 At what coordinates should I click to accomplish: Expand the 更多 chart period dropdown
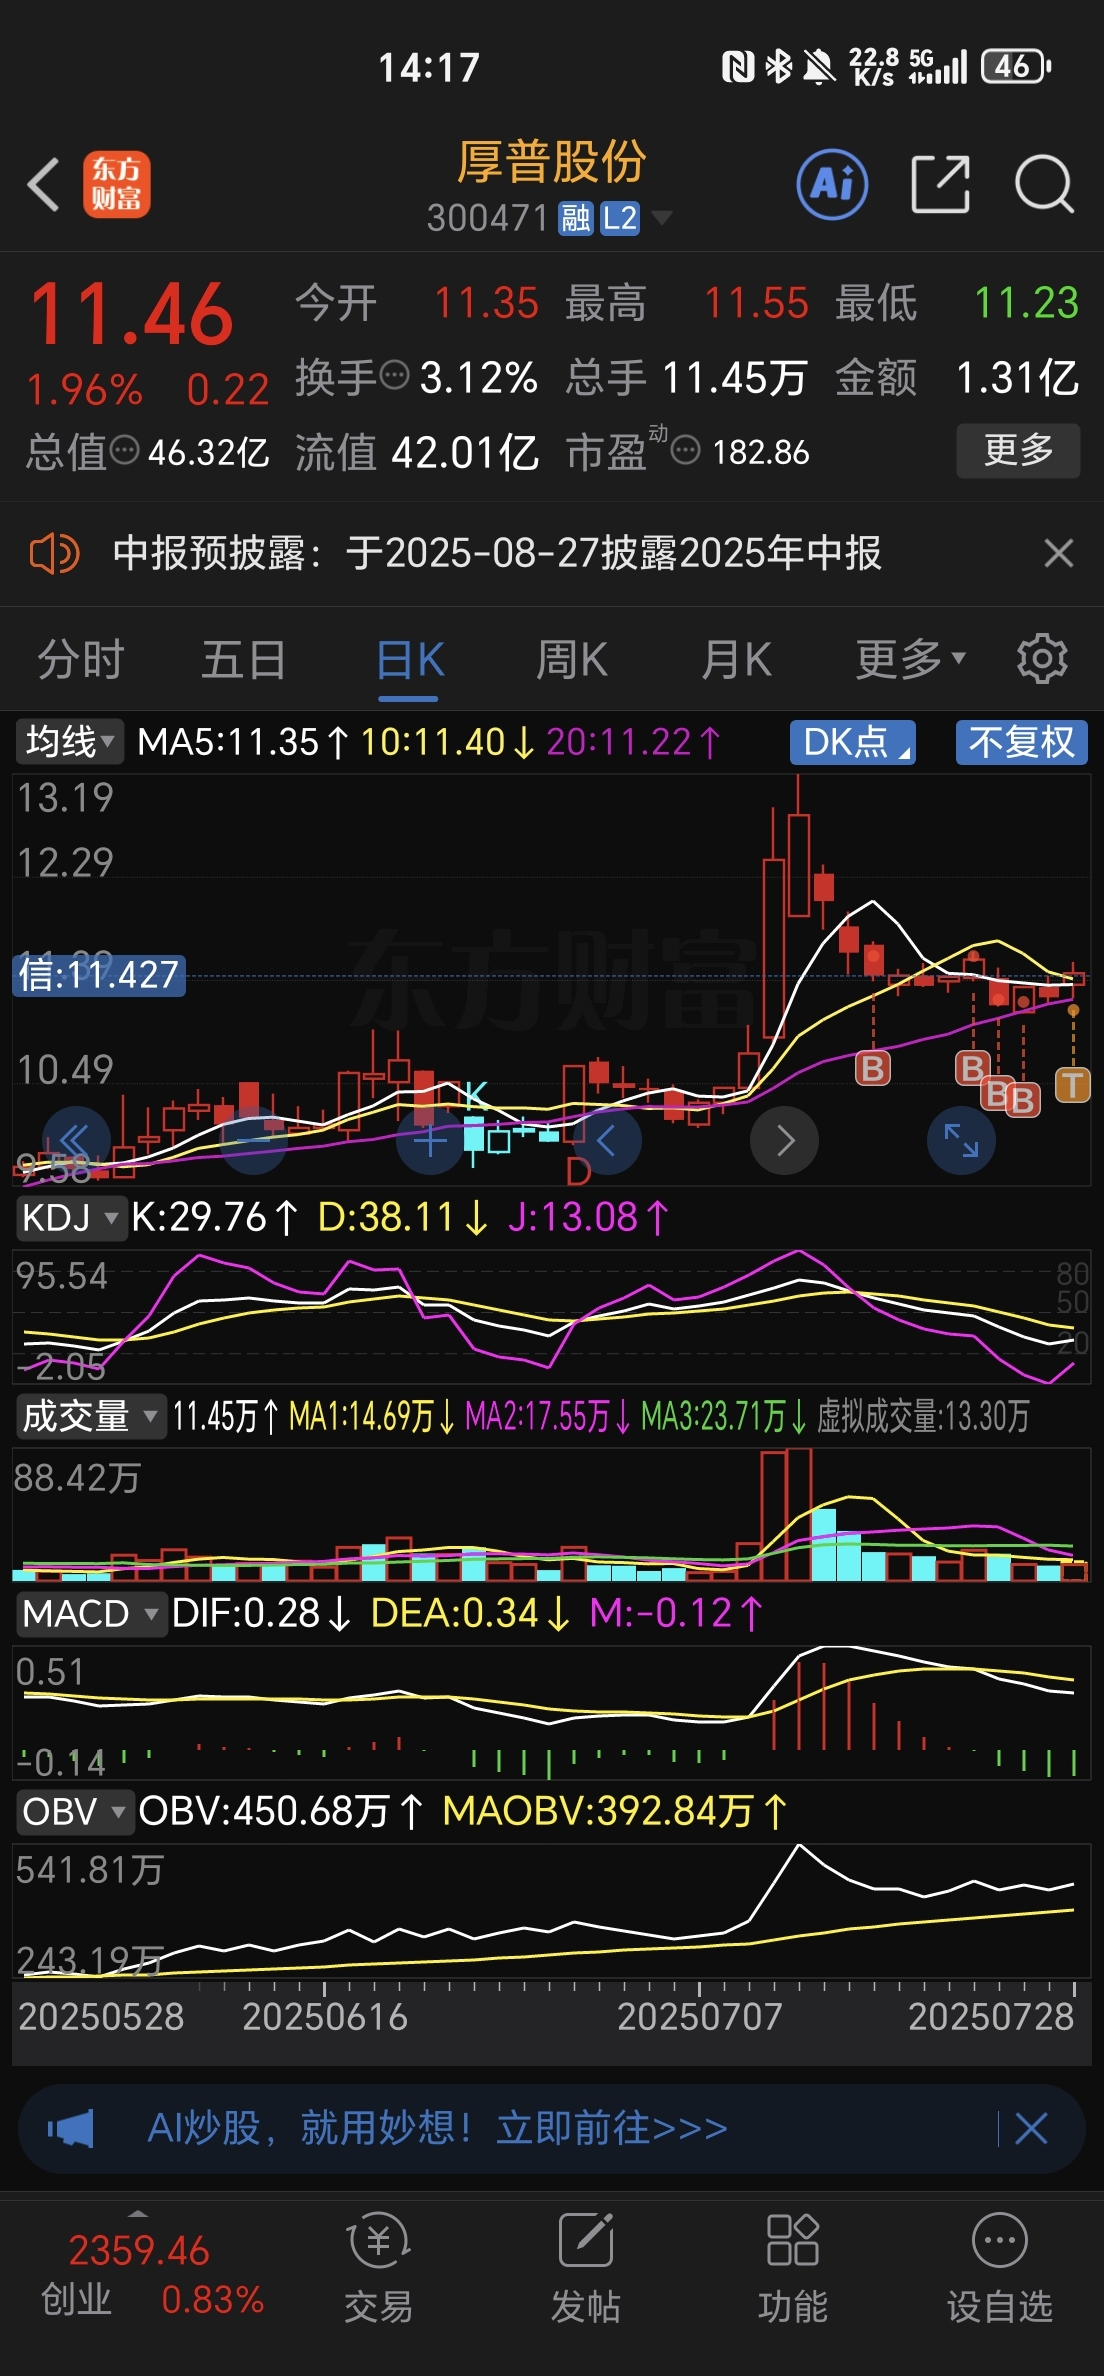coord(910,659)
